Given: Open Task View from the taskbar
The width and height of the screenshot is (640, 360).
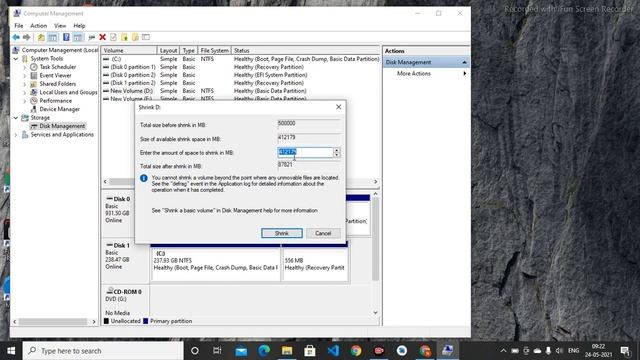Looking at the screenshot, I should click(217, 351).
